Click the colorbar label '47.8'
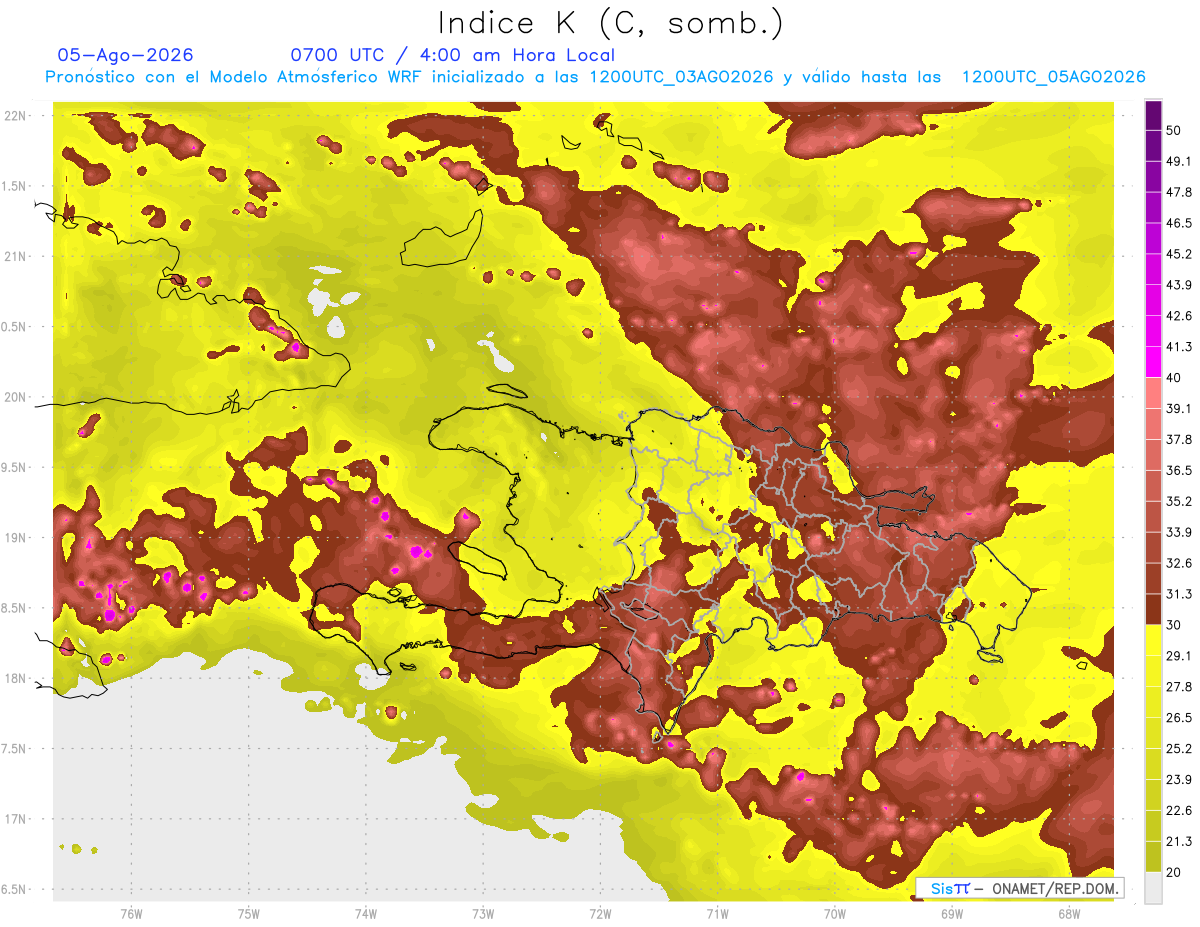This screenshot has width=1200, height=927. pyautogui.click(x=1178, y=191)
